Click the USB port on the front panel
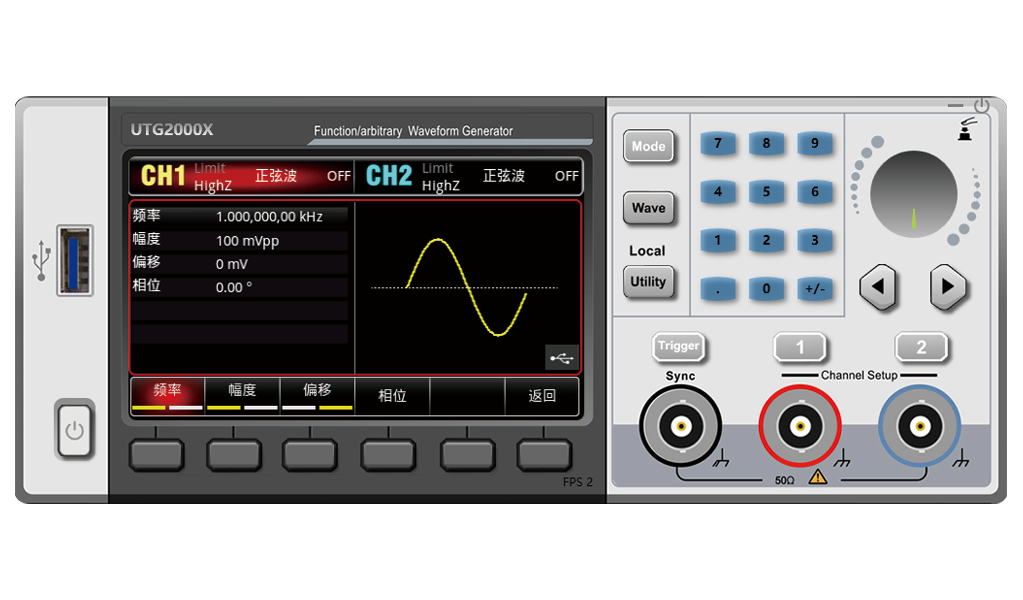This screenshot has height=600, width=1023. 75,260
